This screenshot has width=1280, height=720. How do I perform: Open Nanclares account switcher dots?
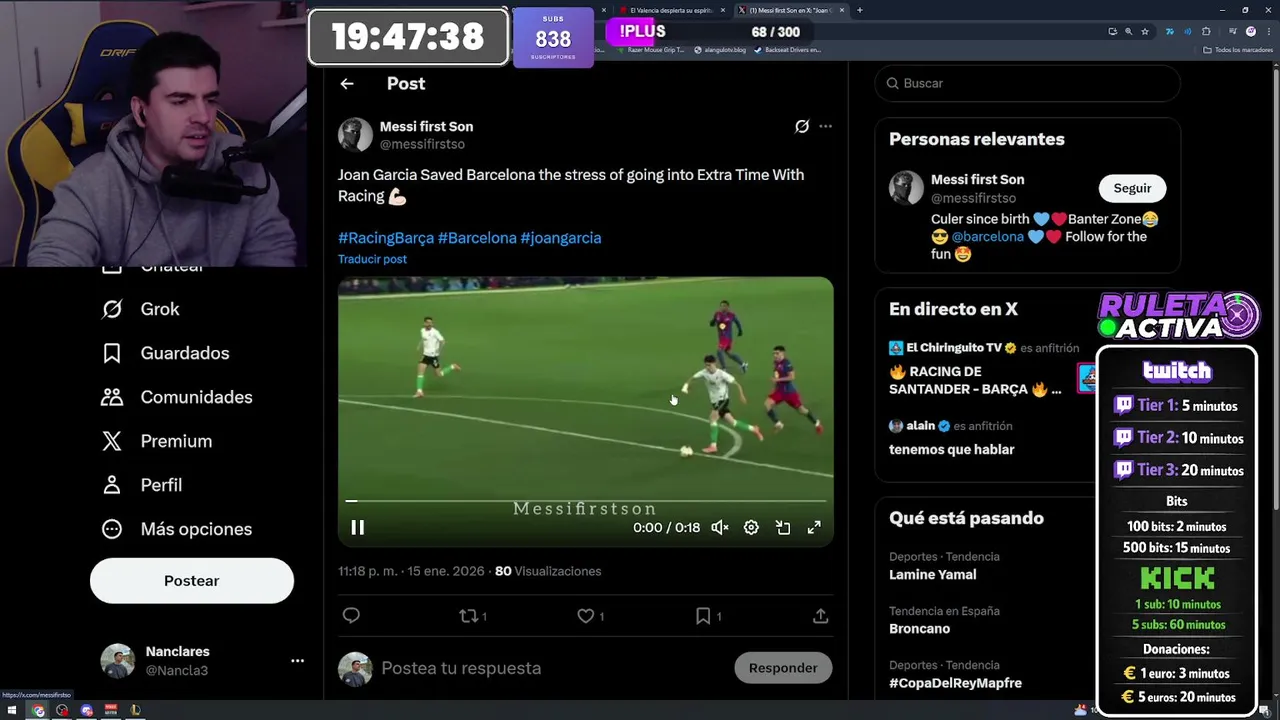click(x=297, y=661)
